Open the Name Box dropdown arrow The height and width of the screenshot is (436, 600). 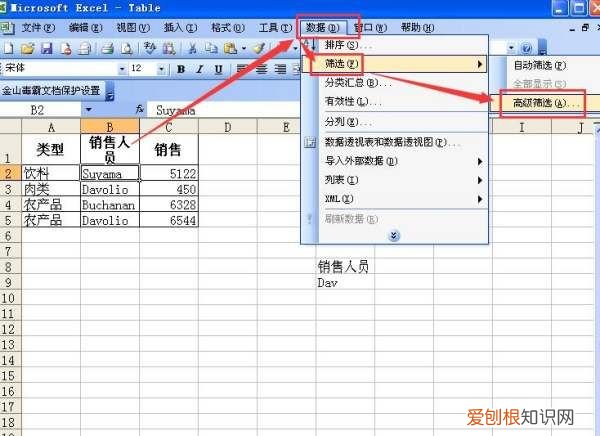88,110
